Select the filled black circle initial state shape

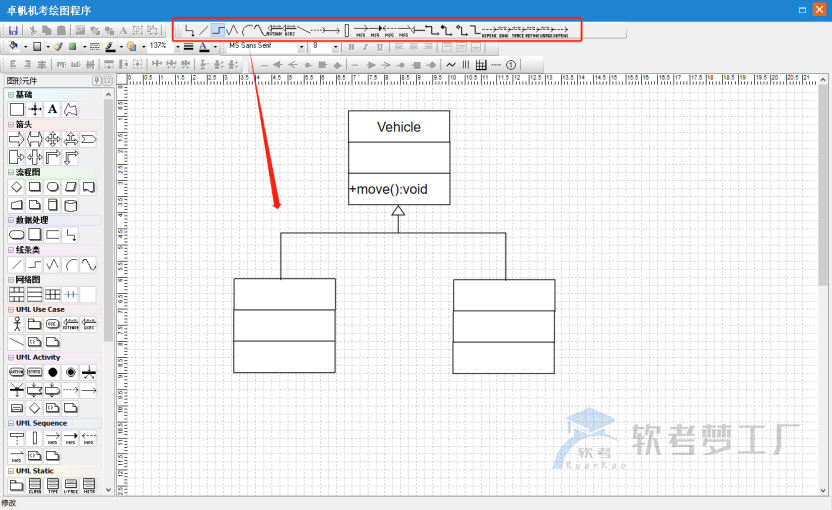52,372
